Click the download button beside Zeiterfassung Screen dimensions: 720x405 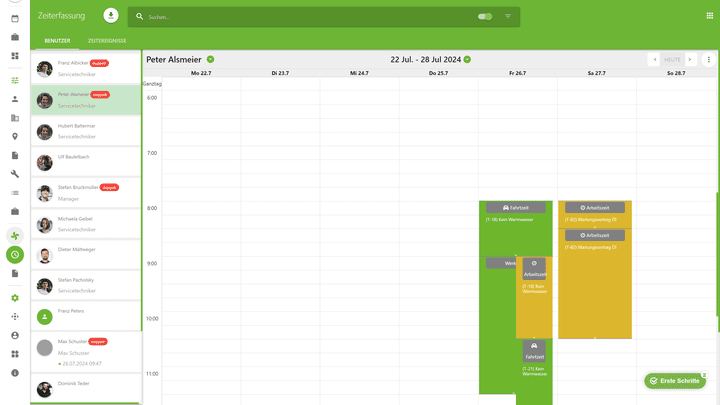[110, 16]
